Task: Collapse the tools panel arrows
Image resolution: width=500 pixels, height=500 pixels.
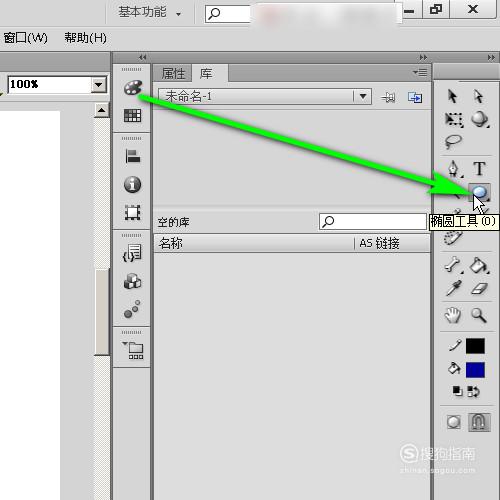Action: (491, 57)
